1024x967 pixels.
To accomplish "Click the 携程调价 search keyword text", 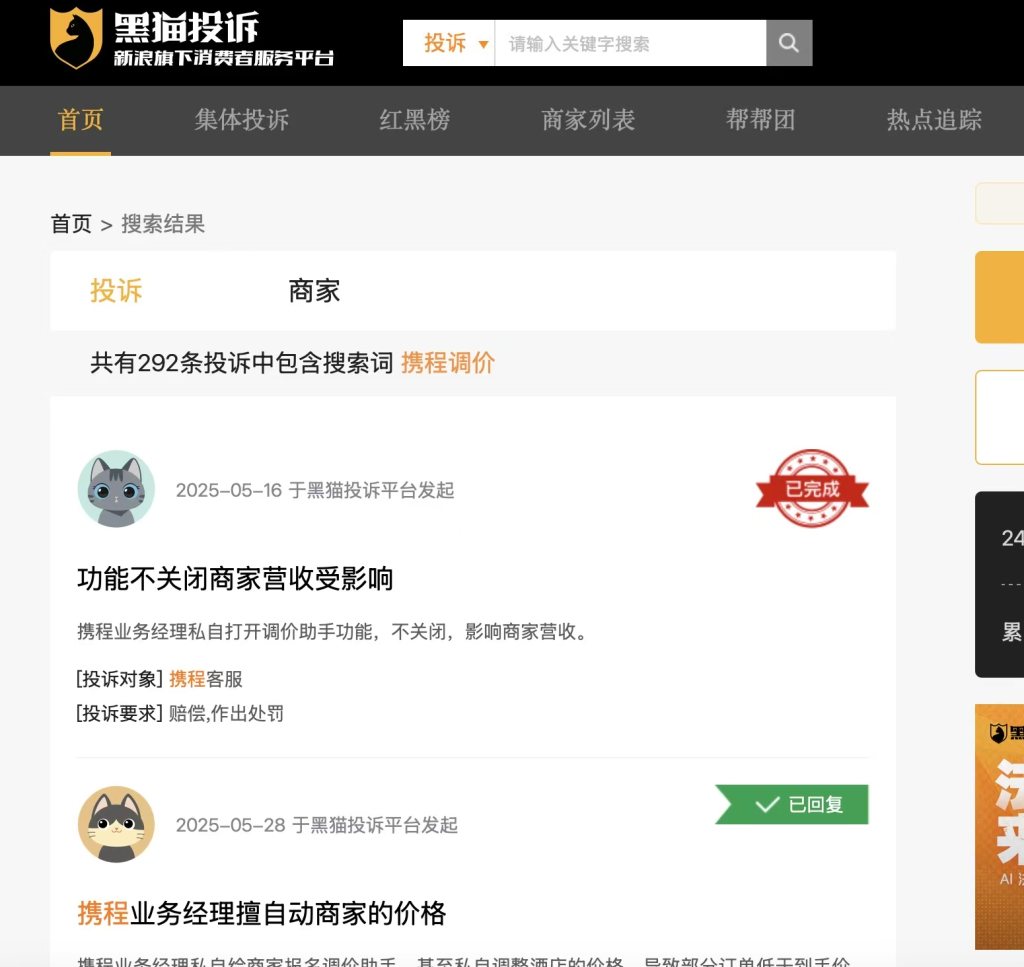I will point(448,363).
